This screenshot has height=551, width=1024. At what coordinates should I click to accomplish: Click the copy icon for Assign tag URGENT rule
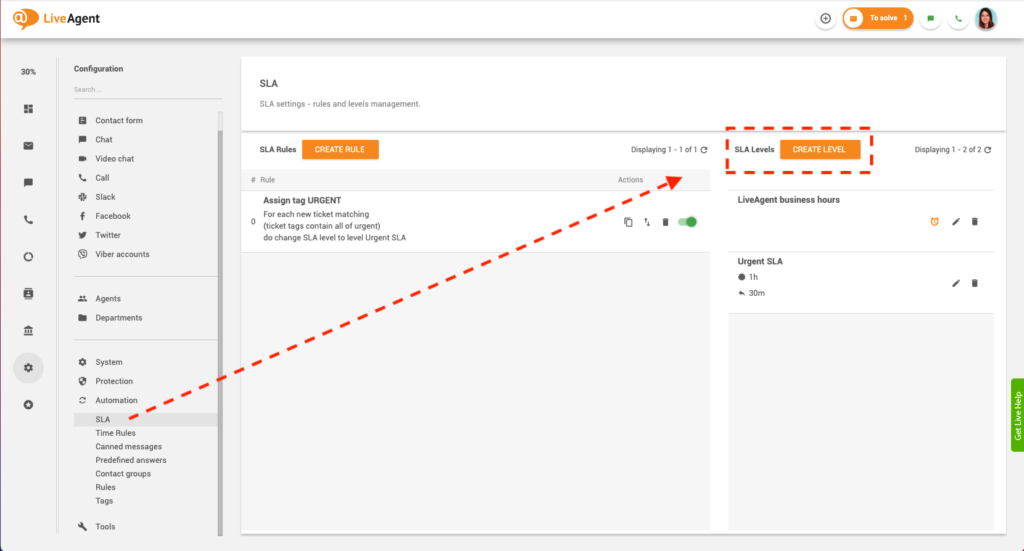[628, 222]
